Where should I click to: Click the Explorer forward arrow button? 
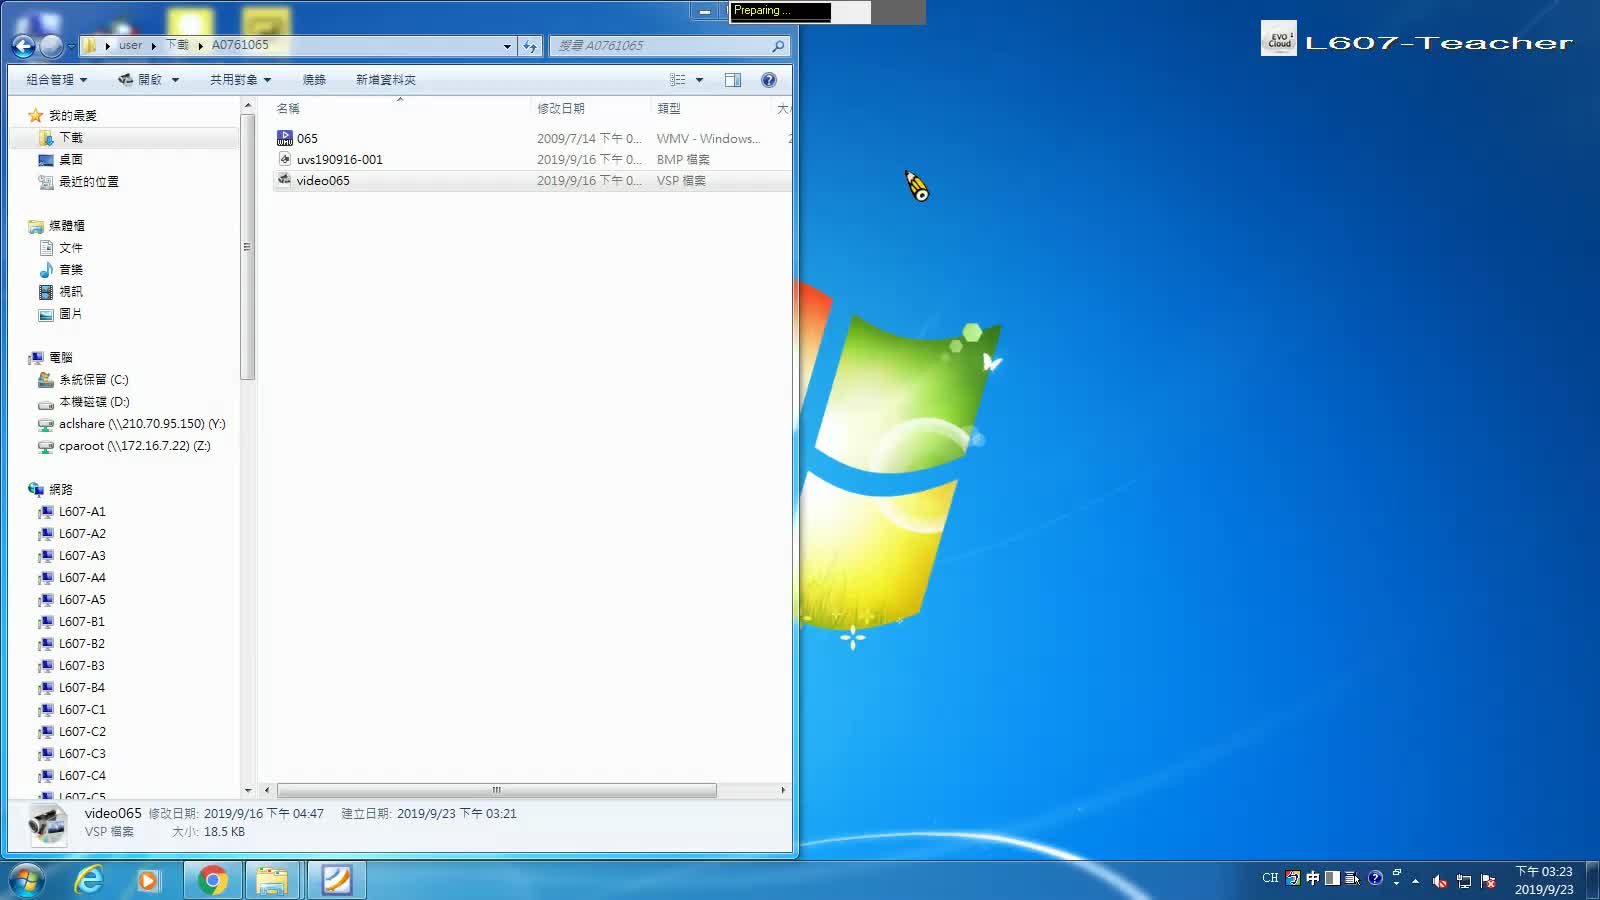point(51,46)
